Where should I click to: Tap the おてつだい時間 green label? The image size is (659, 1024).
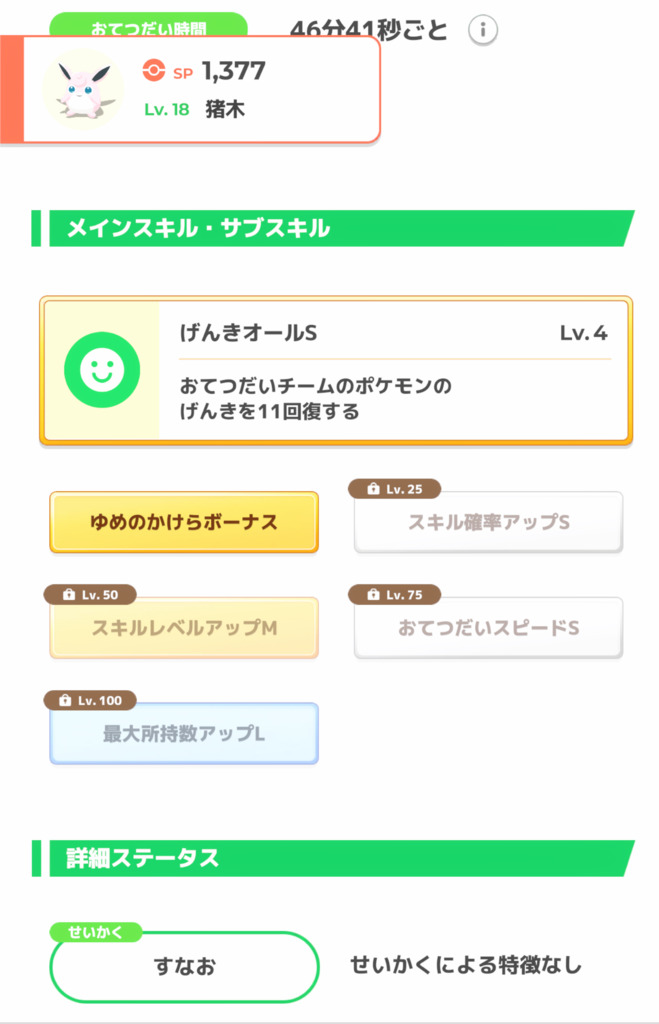pyautogui.click(x=148, y=26)
